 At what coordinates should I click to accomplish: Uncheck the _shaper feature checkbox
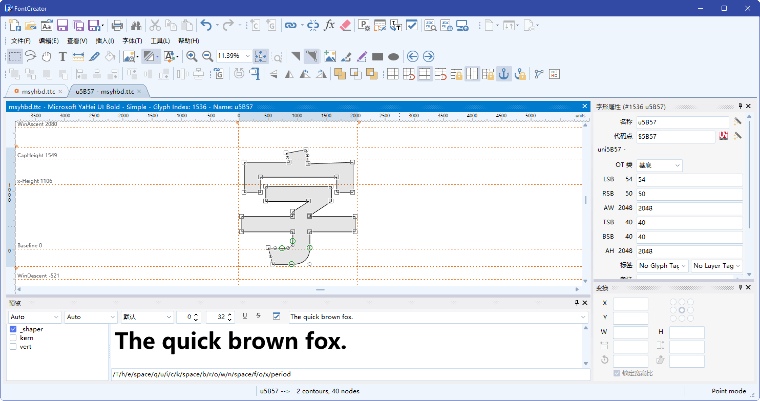13,329
